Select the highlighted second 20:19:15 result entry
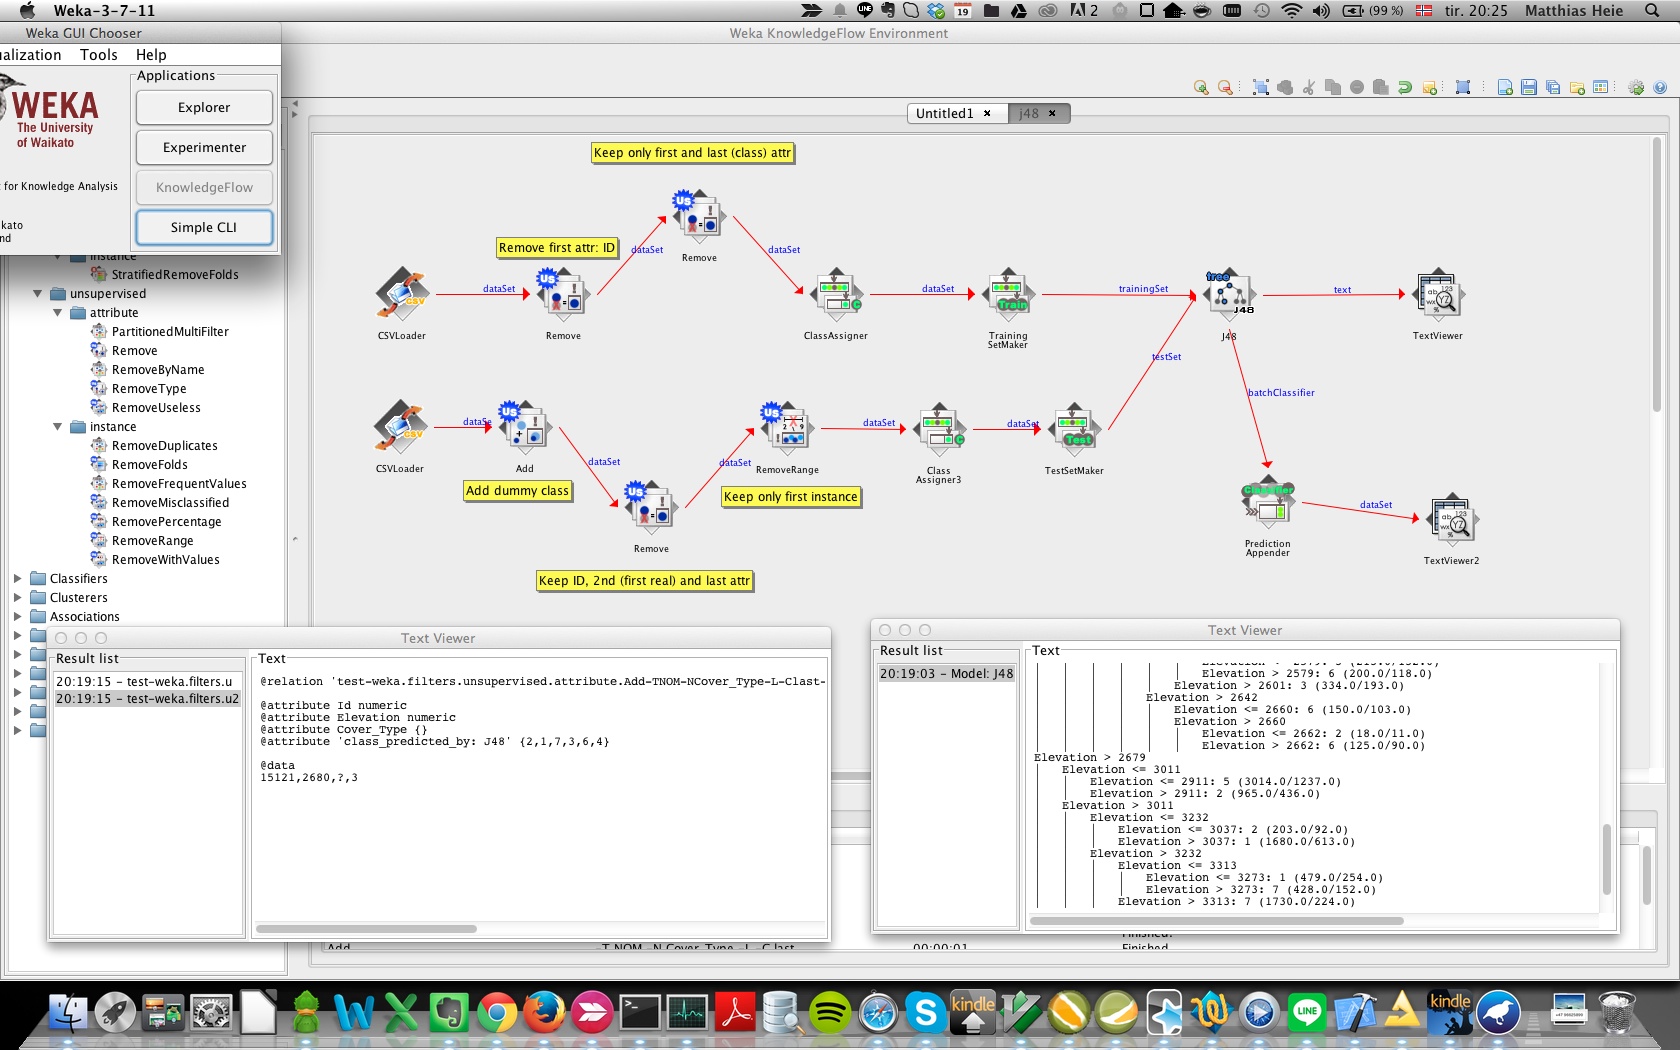 coord(147,699)
